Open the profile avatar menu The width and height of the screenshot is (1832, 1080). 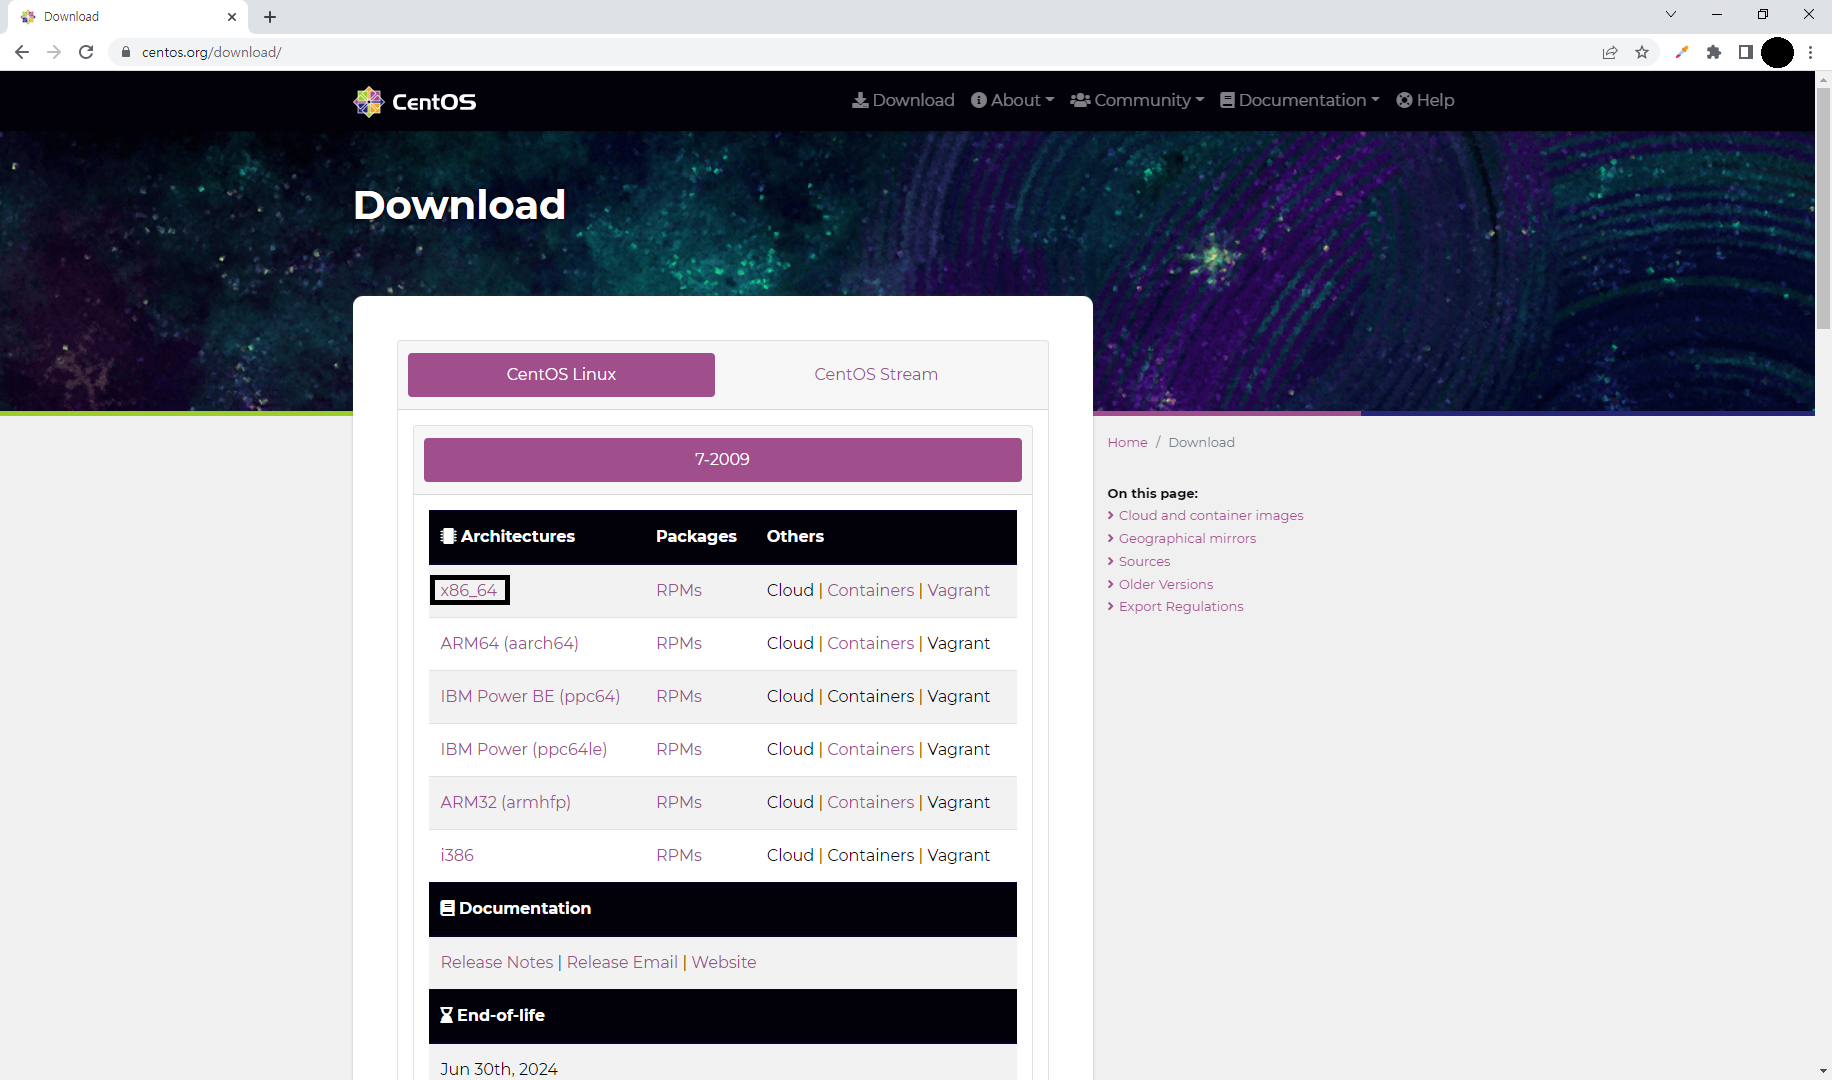1777,52
